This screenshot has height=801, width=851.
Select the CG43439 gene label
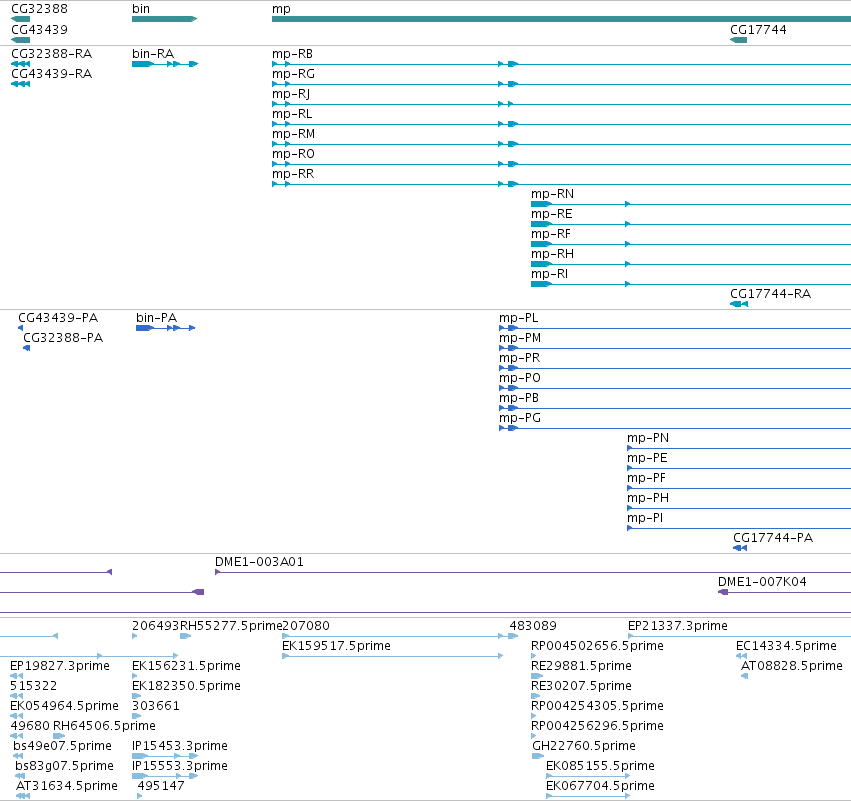40,30
